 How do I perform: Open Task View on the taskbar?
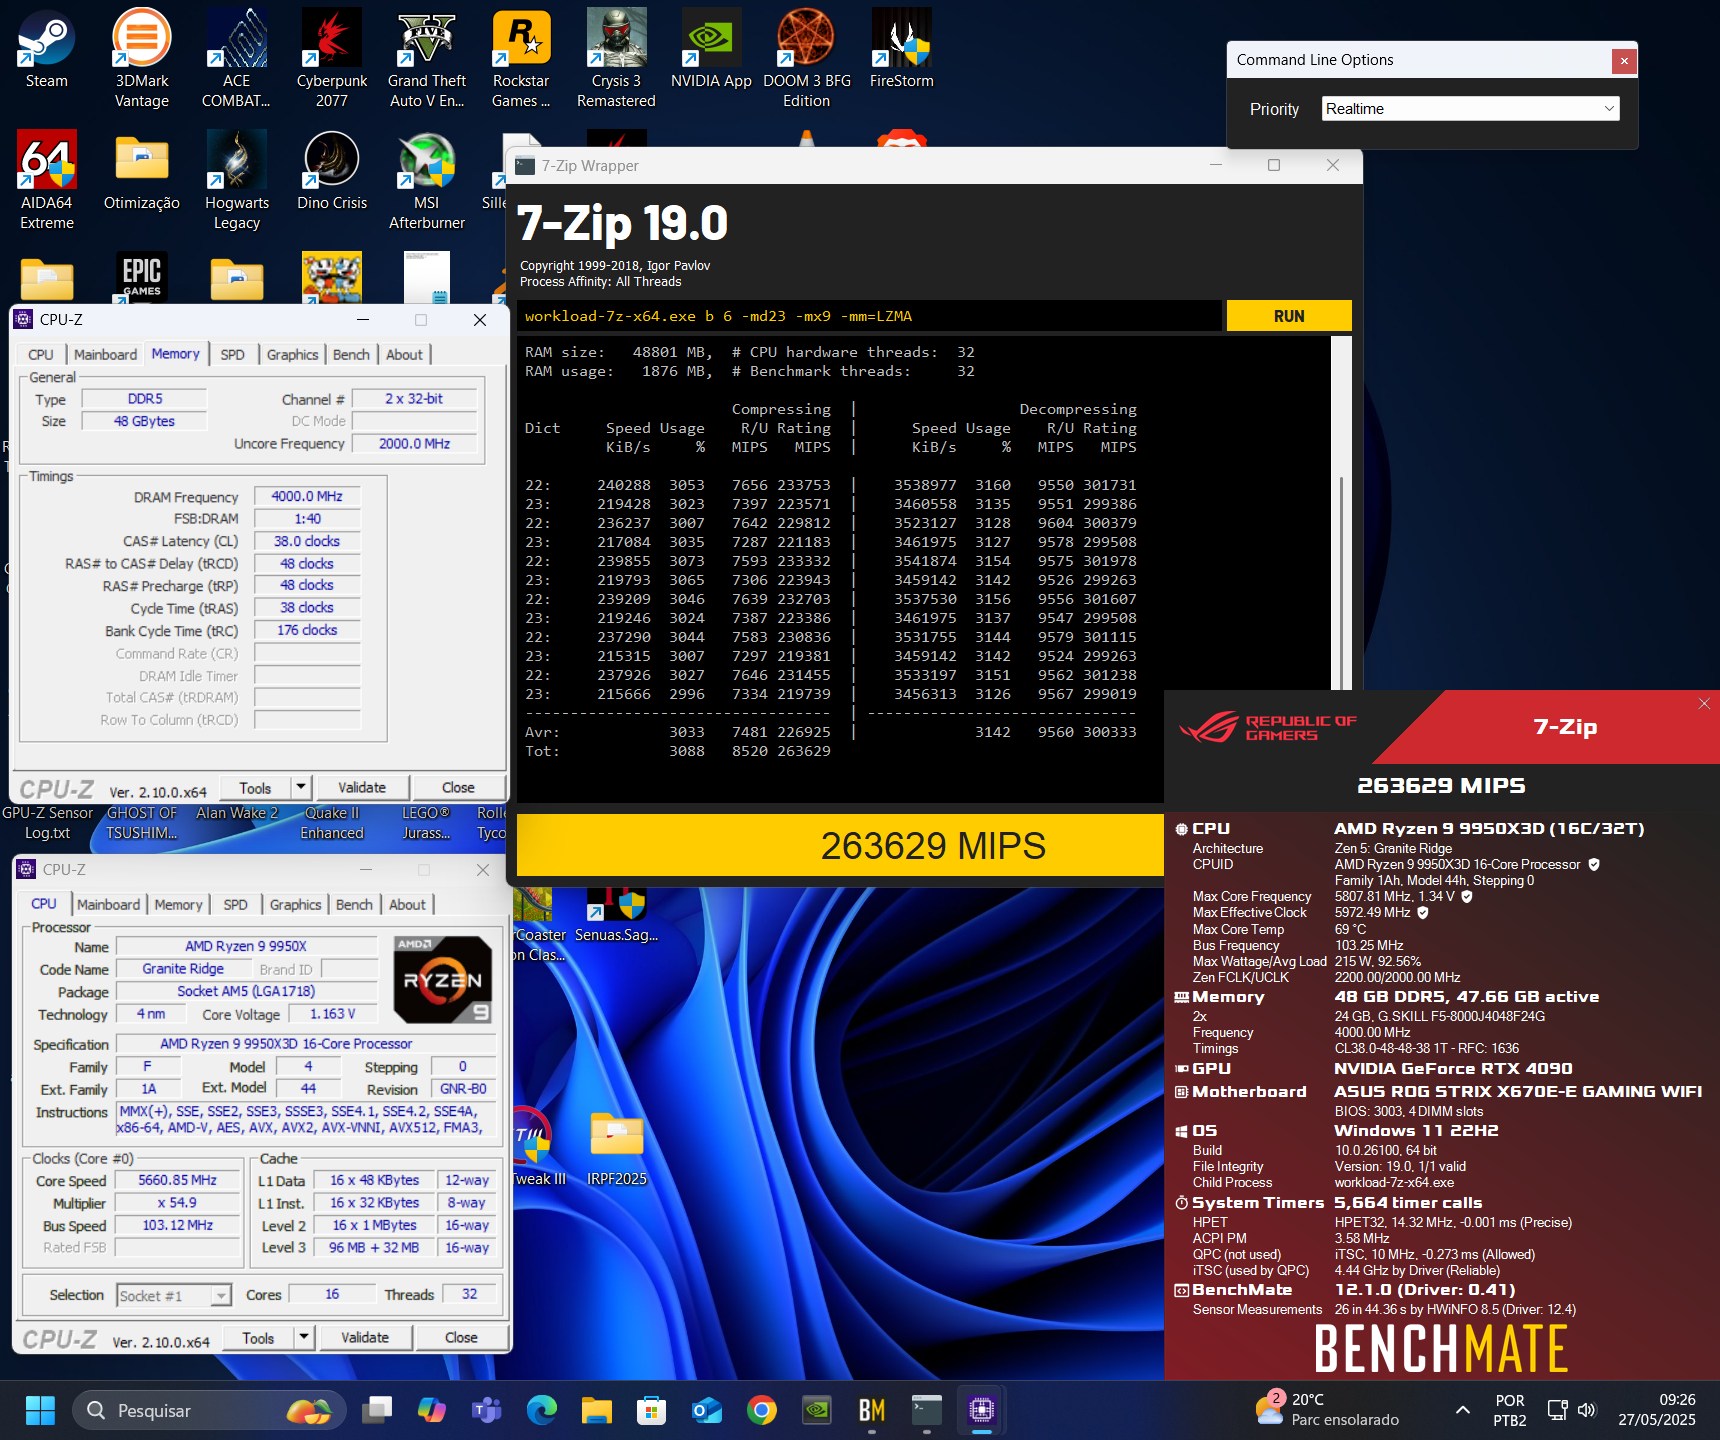pos(377,1410)
